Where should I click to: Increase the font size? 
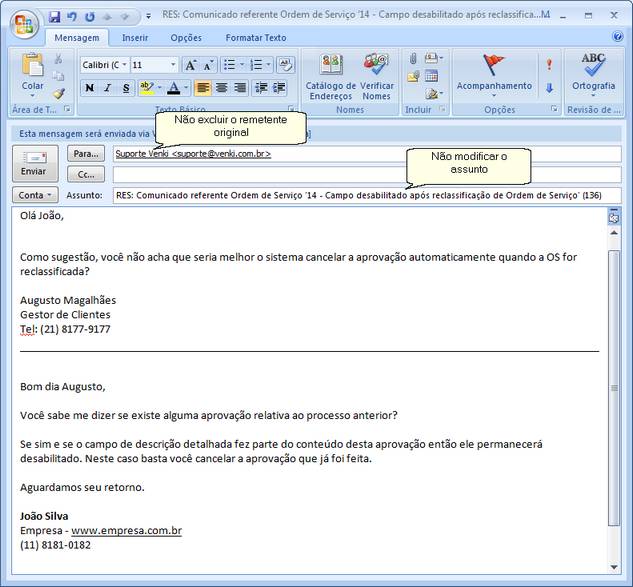[191, 65]
